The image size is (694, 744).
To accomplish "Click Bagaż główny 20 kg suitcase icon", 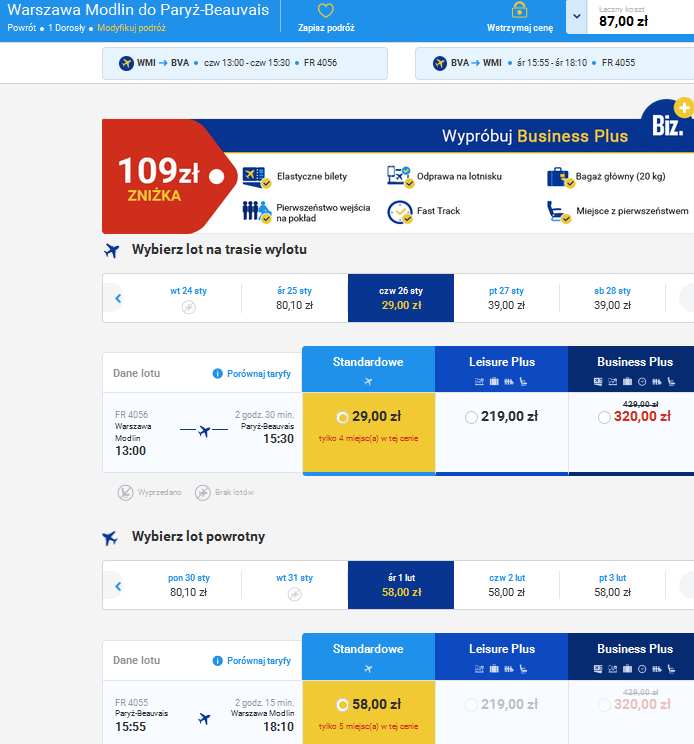I will 560,177.
